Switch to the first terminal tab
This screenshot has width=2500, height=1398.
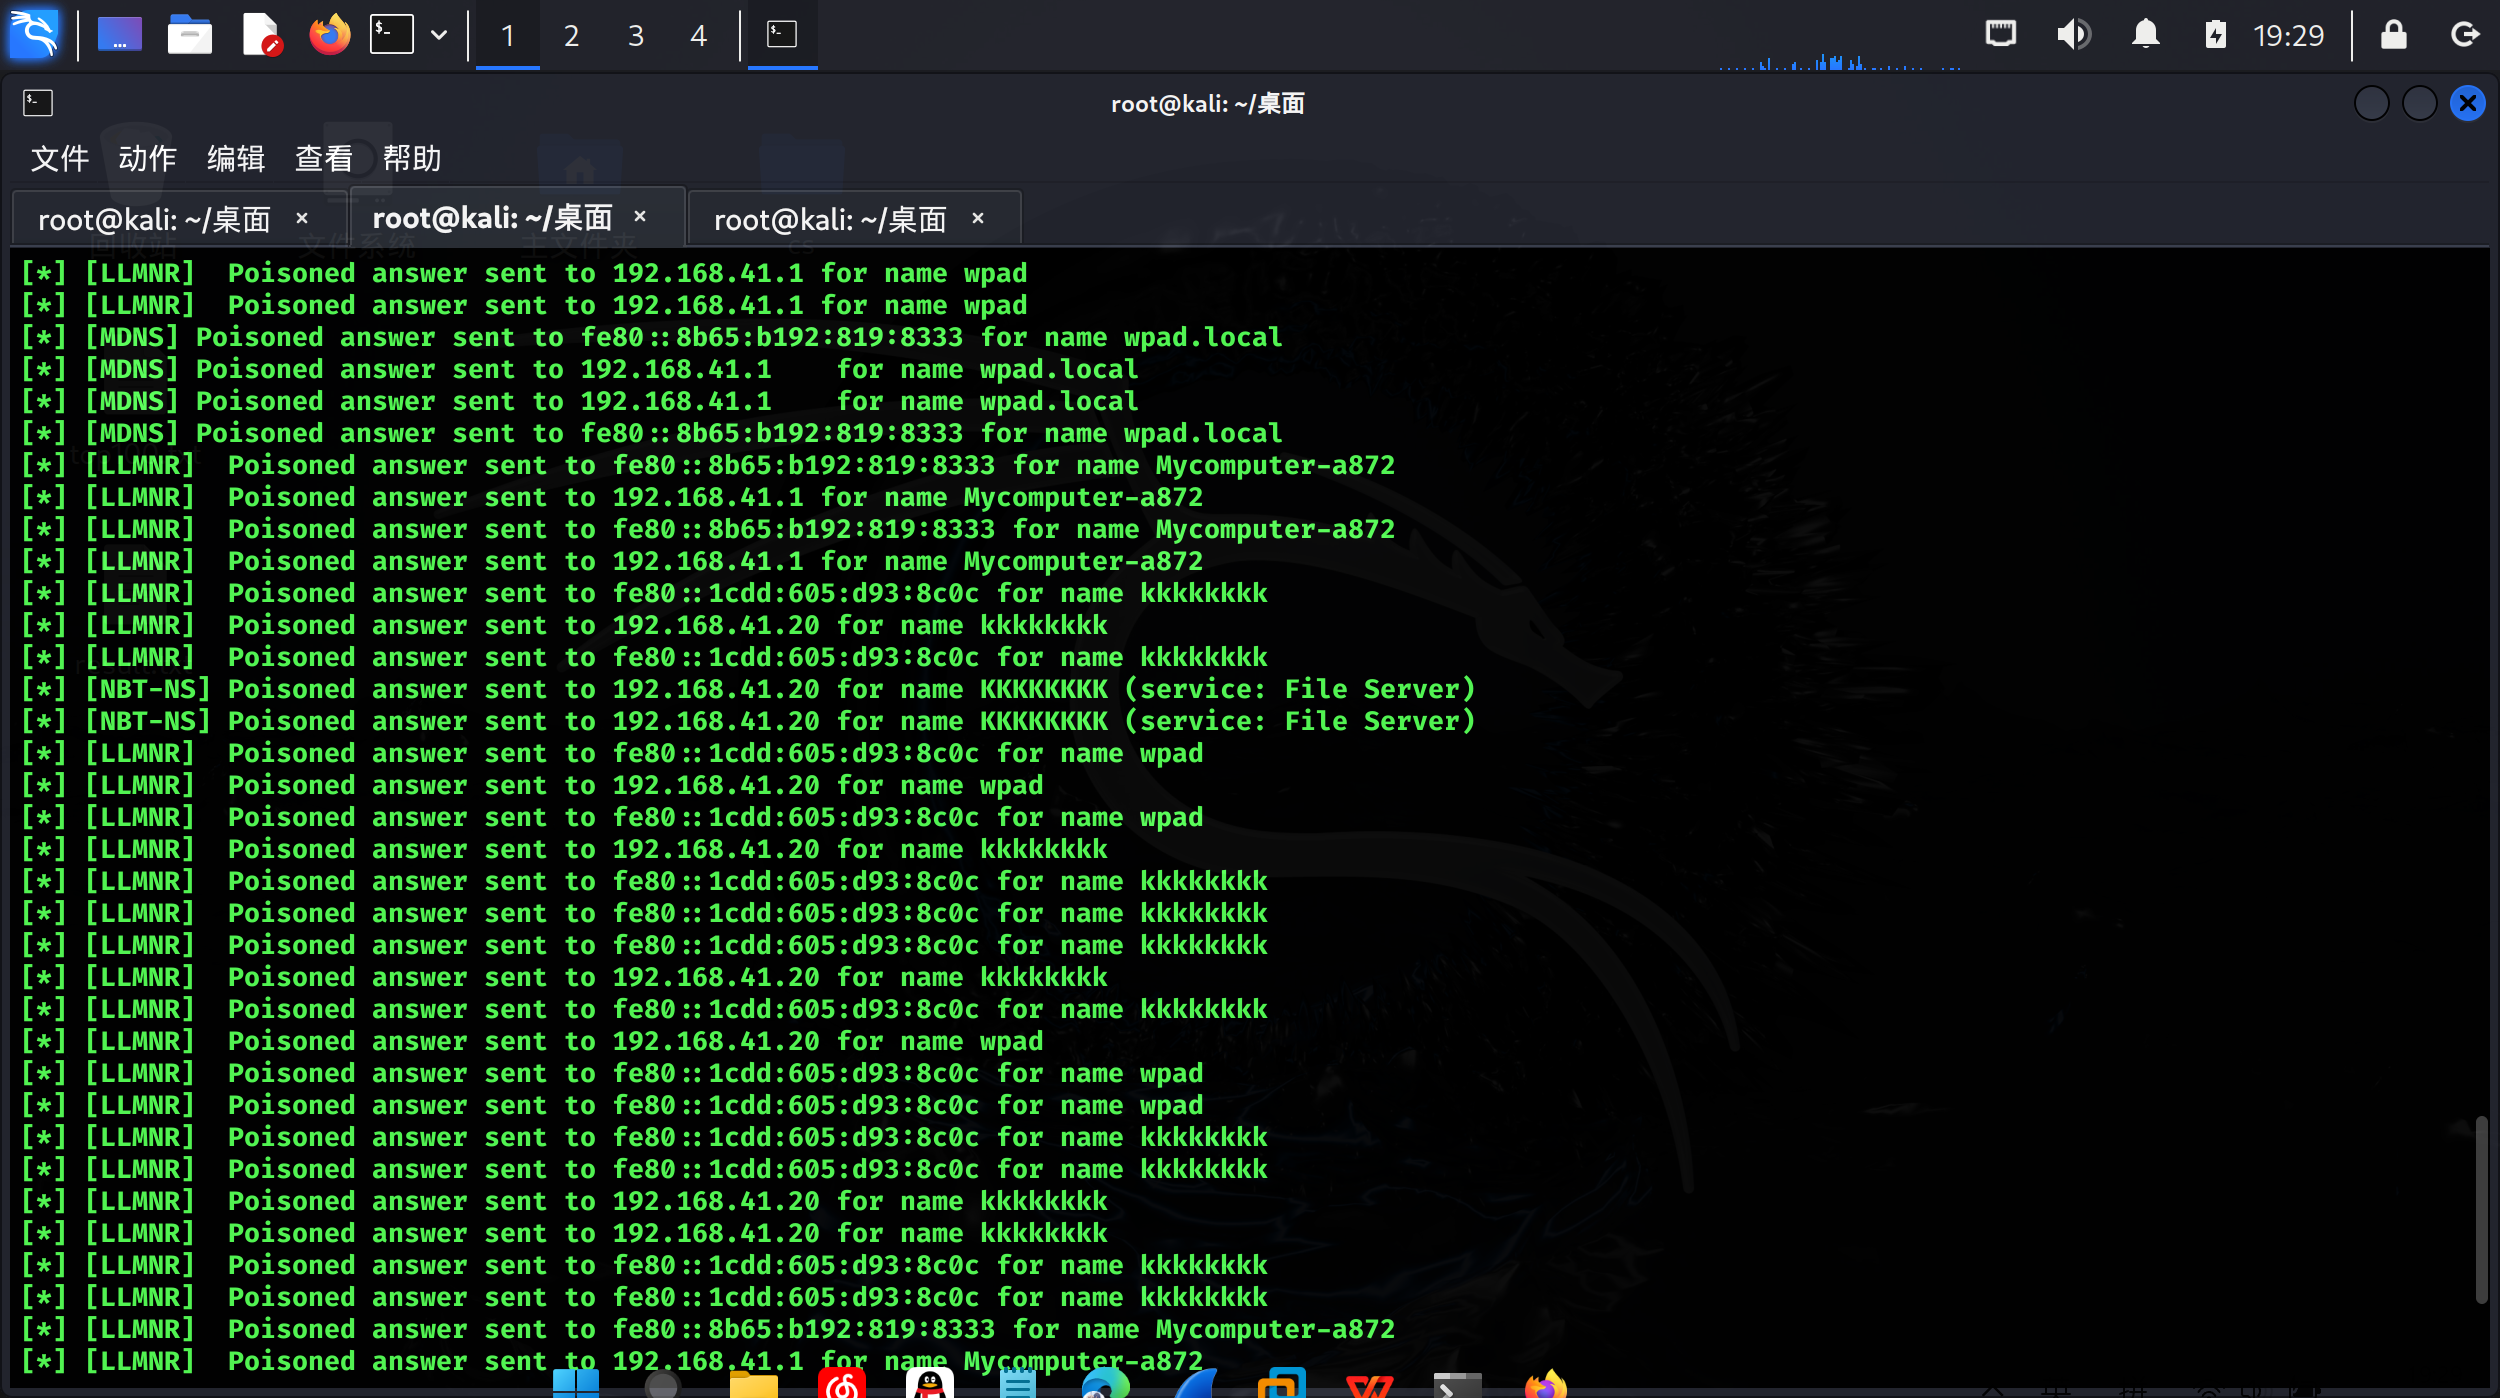[x=154, y=219]
